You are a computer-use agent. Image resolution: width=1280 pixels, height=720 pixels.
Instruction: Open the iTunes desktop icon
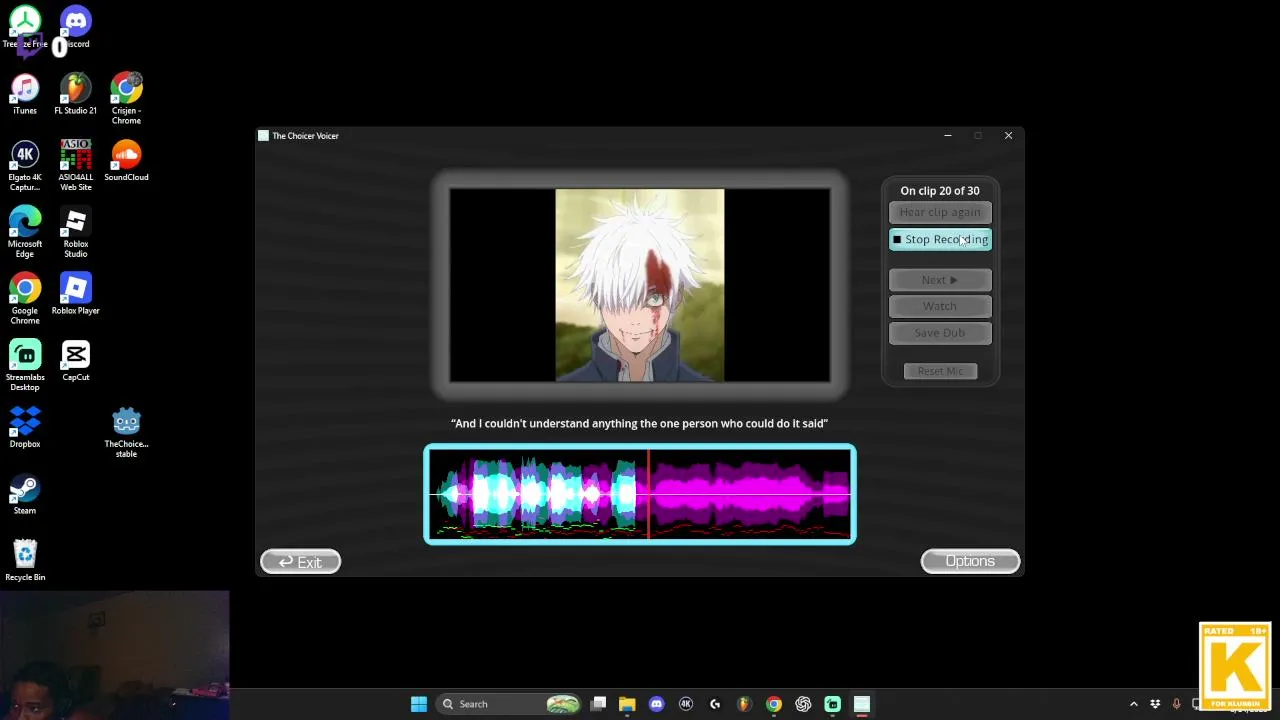[x=25, y=94]
